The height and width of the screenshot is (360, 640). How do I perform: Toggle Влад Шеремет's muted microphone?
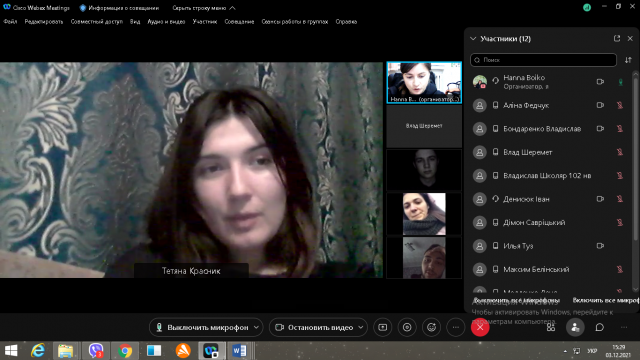[620, 152]
